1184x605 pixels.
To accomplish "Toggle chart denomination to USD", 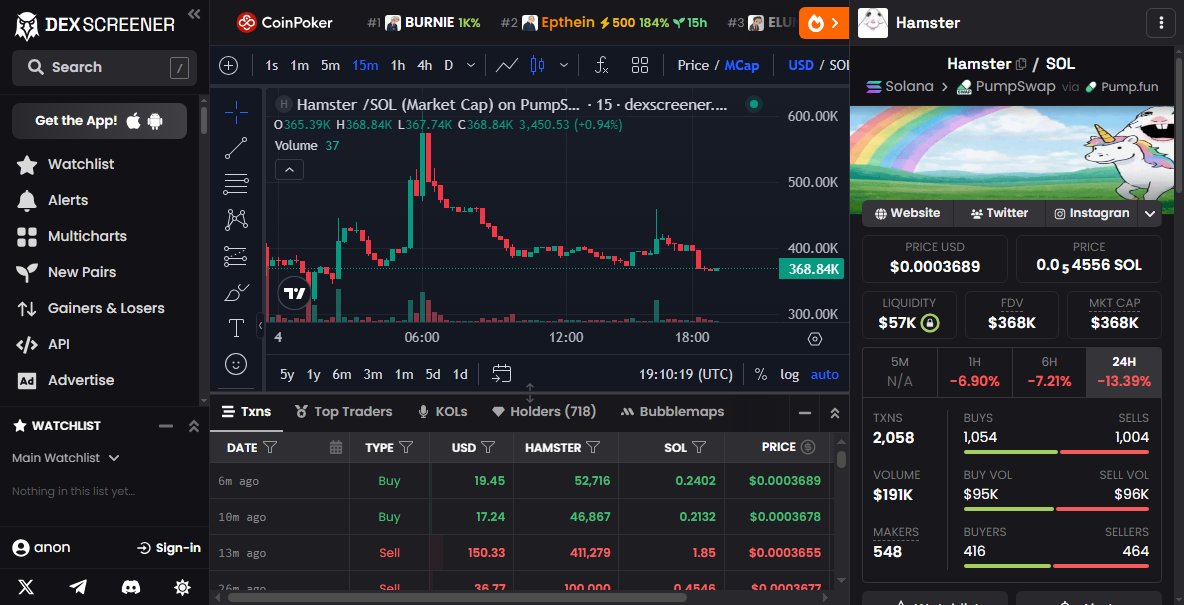I will pyautogui.click(x=800, y=65).
